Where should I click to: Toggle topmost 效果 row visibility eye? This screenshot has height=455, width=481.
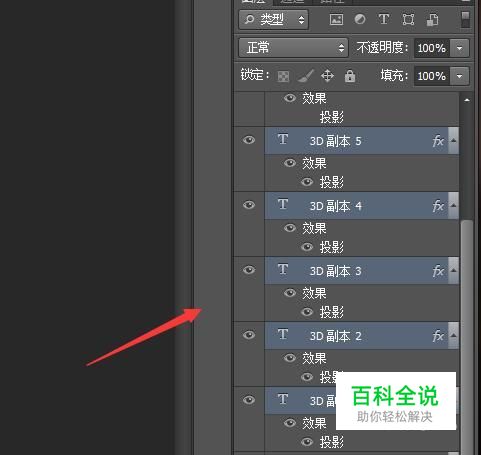tap(290, 98)
